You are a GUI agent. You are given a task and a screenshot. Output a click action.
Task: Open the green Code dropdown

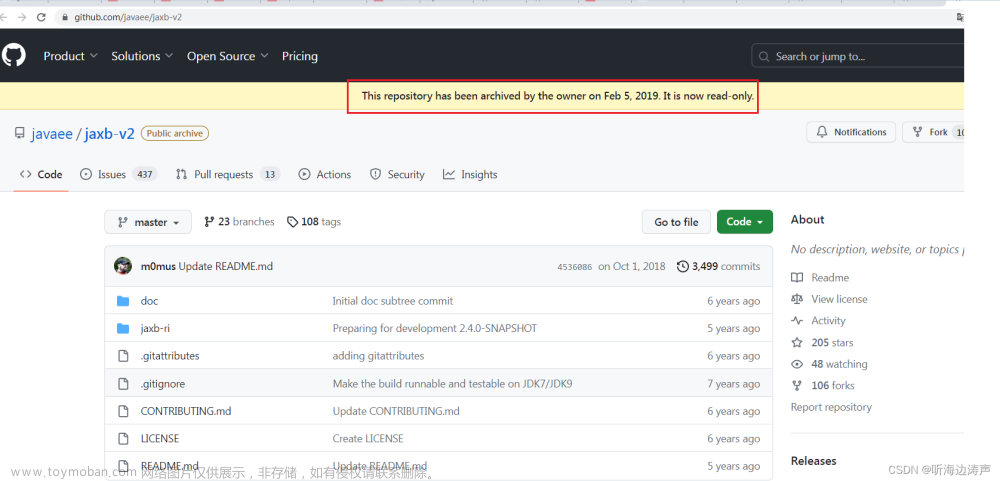tap(744, 222)
